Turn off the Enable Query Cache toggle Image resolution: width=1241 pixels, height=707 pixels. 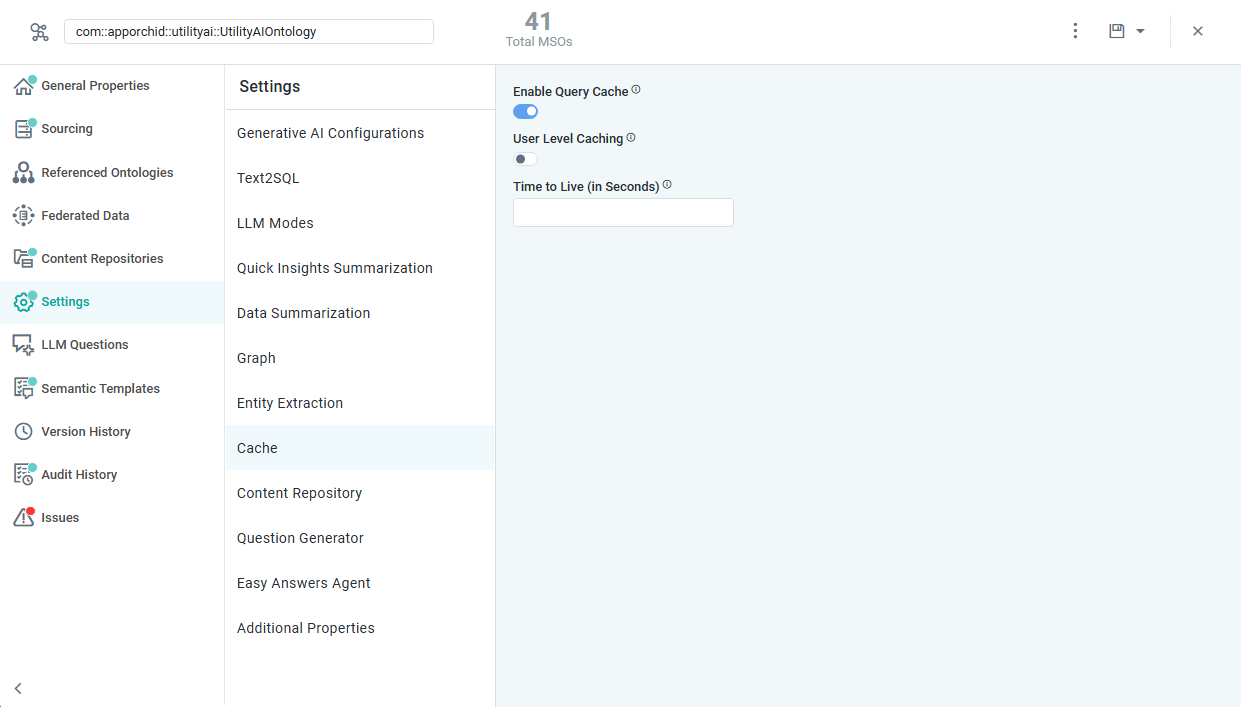[x=525, y=111]
